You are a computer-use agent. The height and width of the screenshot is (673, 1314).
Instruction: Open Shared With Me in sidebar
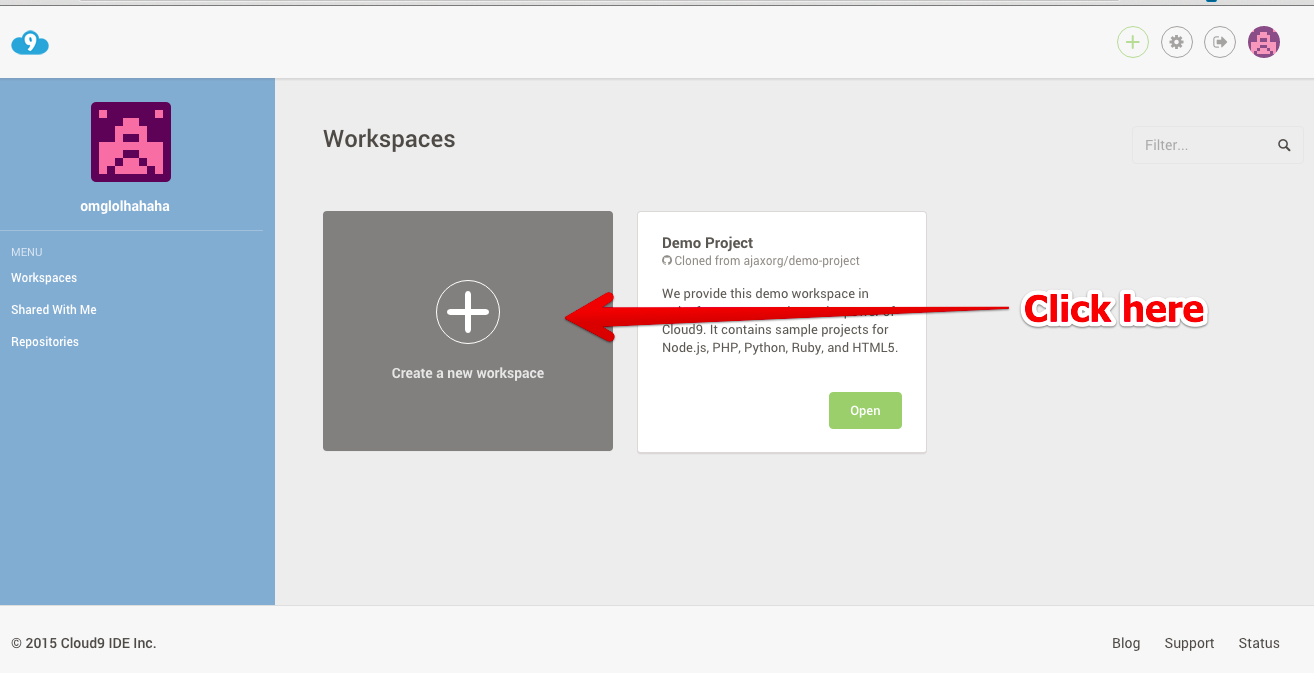[x=54, y=310]
